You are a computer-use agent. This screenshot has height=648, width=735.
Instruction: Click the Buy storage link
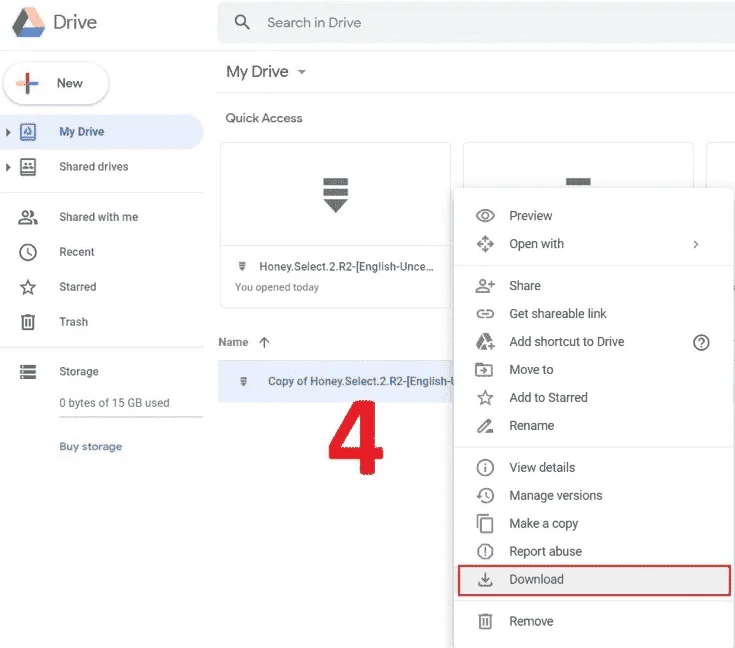(90, 446)
